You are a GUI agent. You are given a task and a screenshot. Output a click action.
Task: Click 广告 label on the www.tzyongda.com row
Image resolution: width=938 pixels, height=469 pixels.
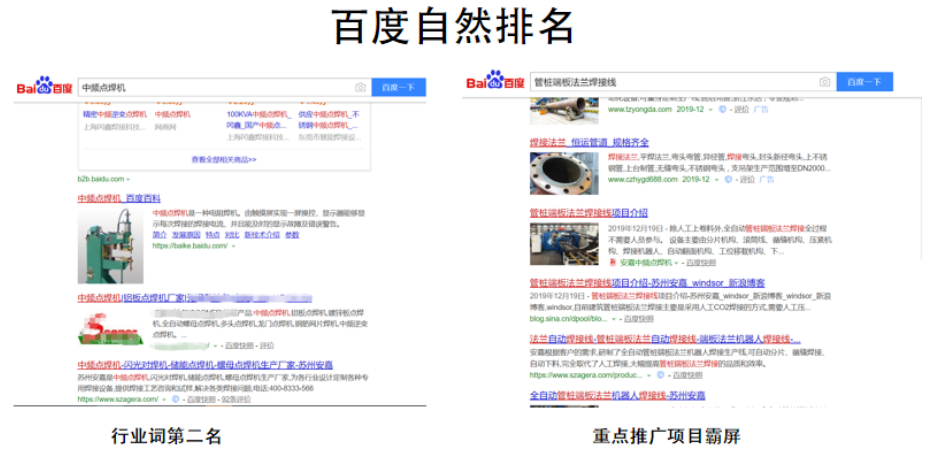pos(761,109)
